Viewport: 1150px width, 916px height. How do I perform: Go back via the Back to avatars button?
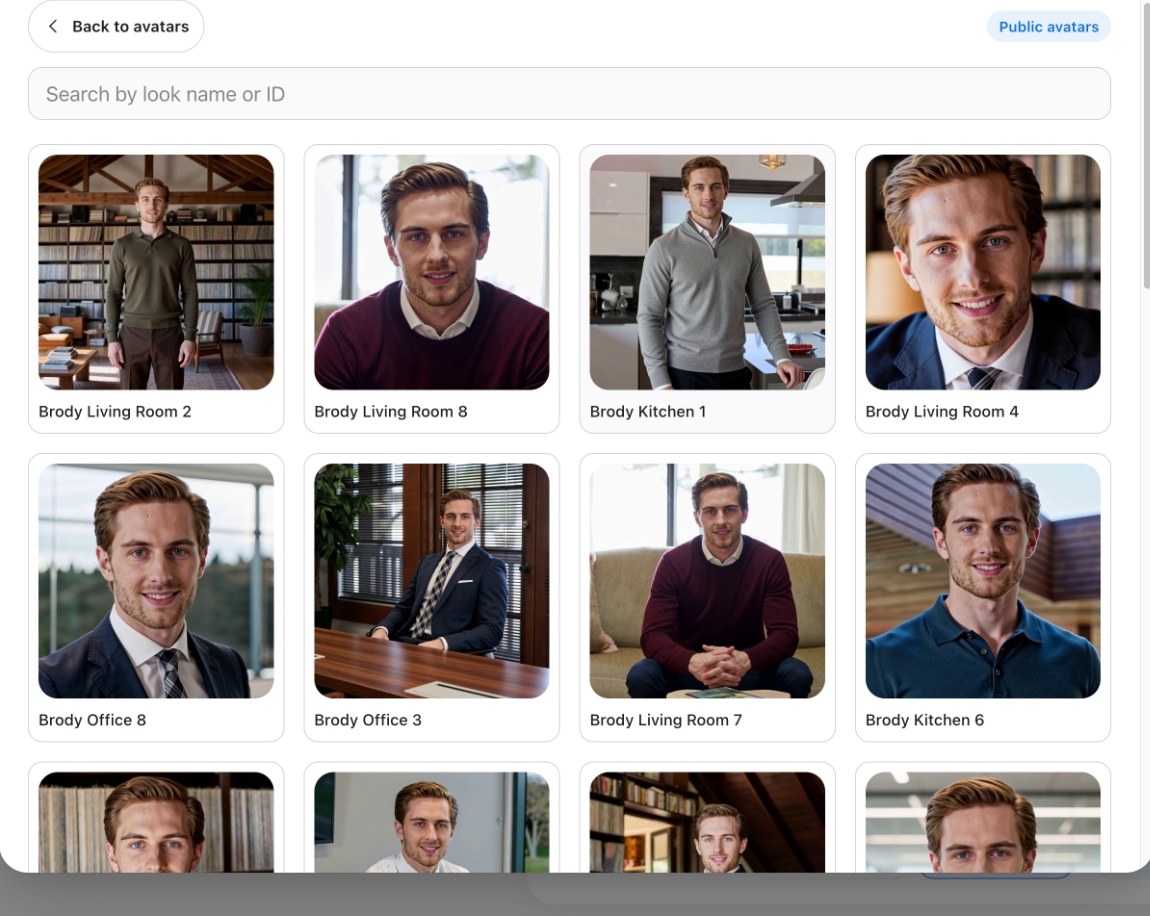pos(116,26)
